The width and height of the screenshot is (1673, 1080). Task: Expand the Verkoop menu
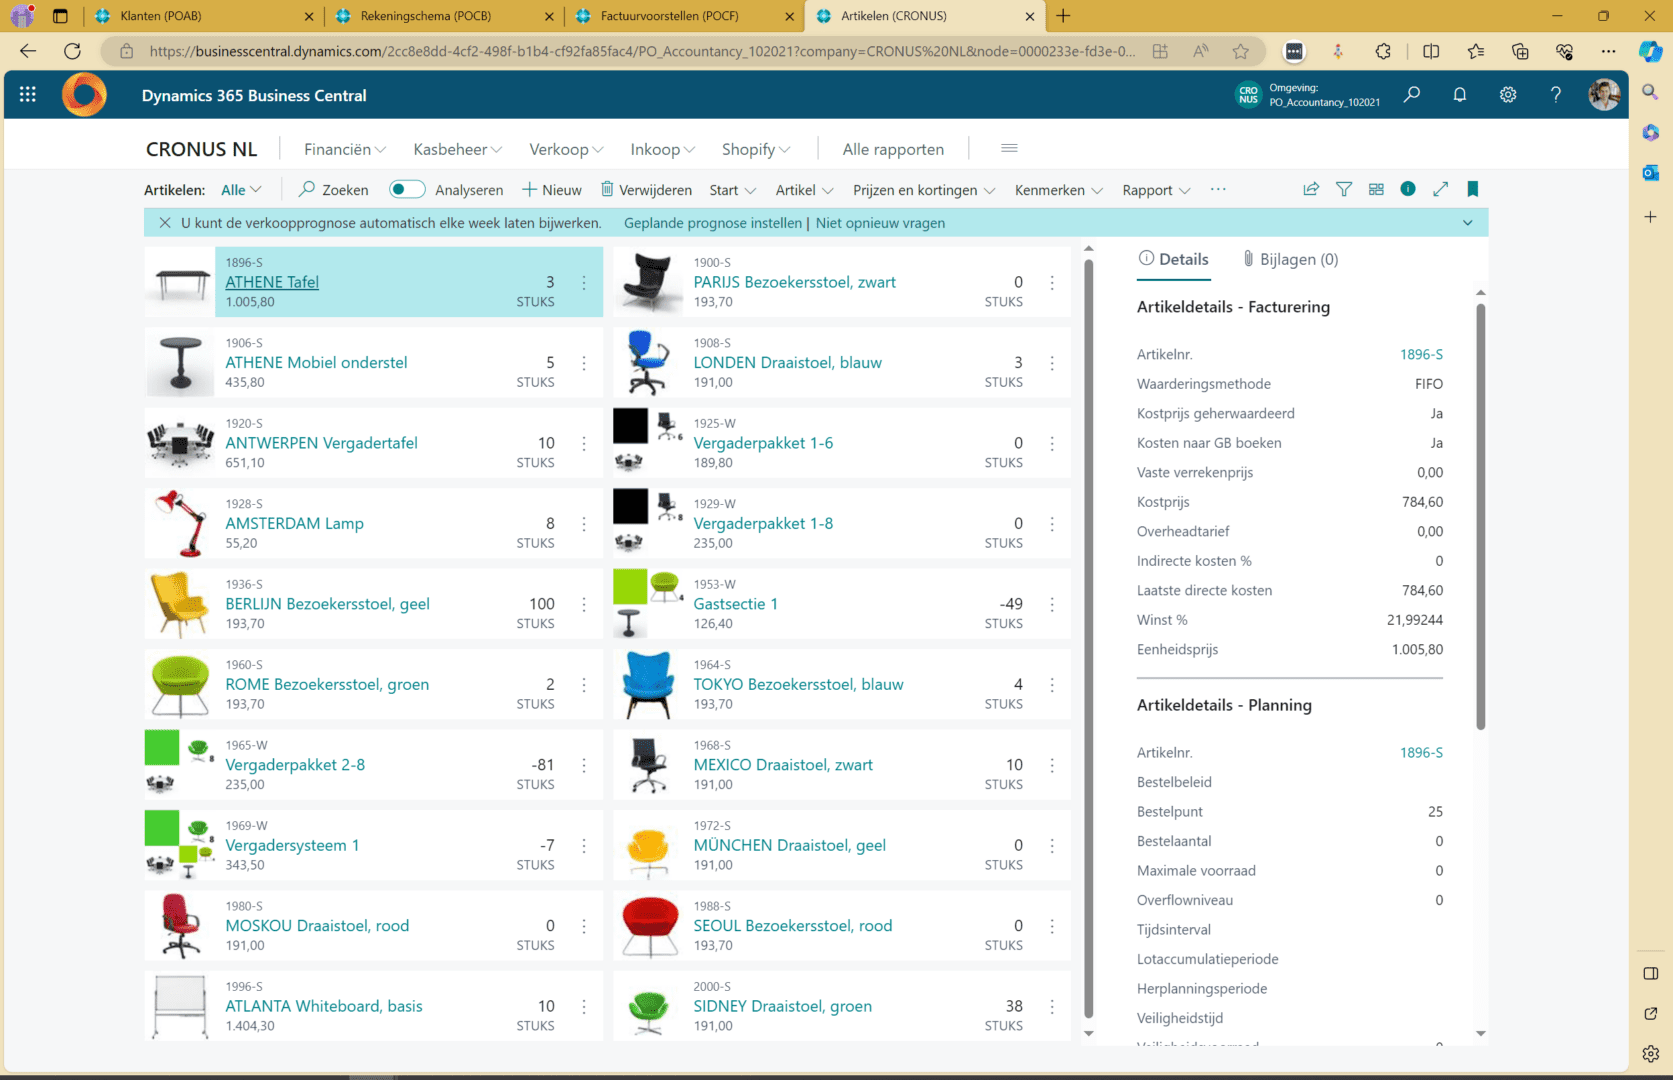pyautogui.click(x=566, y=149)
